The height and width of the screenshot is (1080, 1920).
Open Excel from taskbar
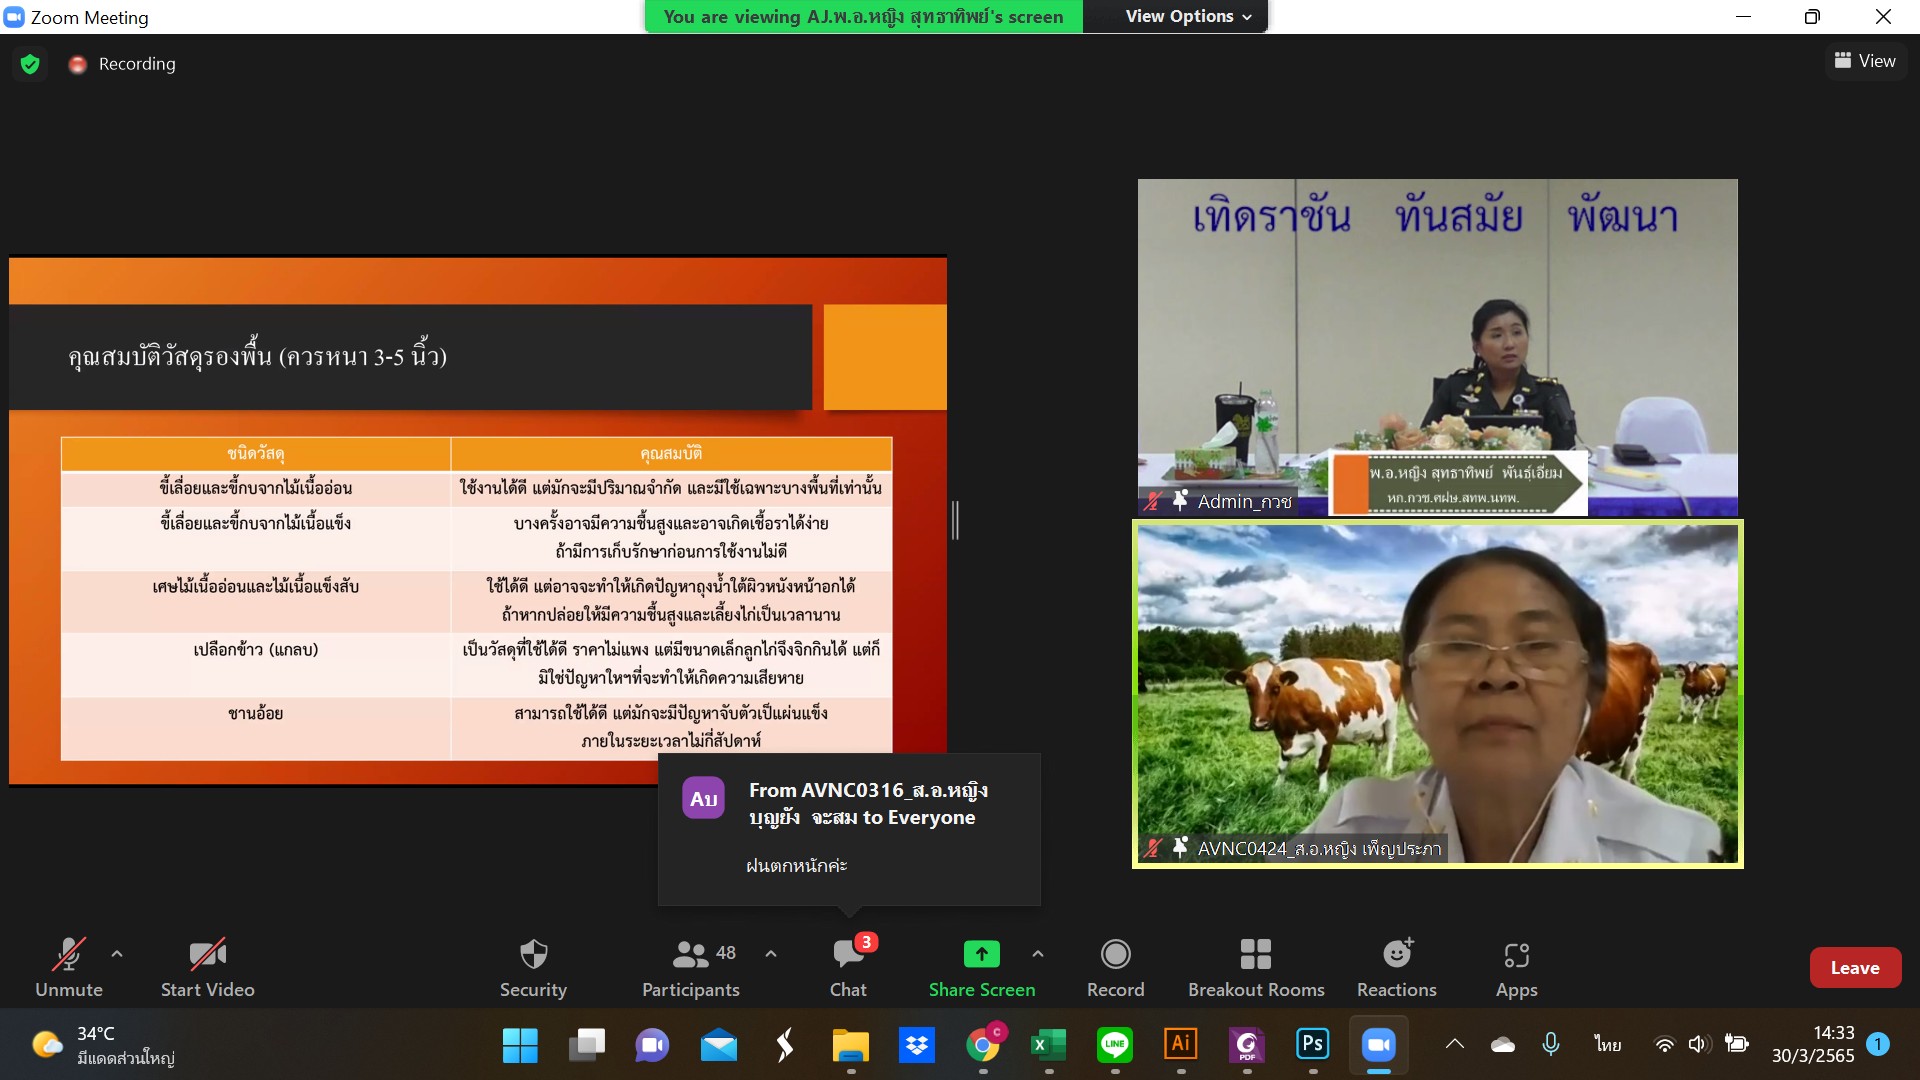[x=1048, y=1045]
